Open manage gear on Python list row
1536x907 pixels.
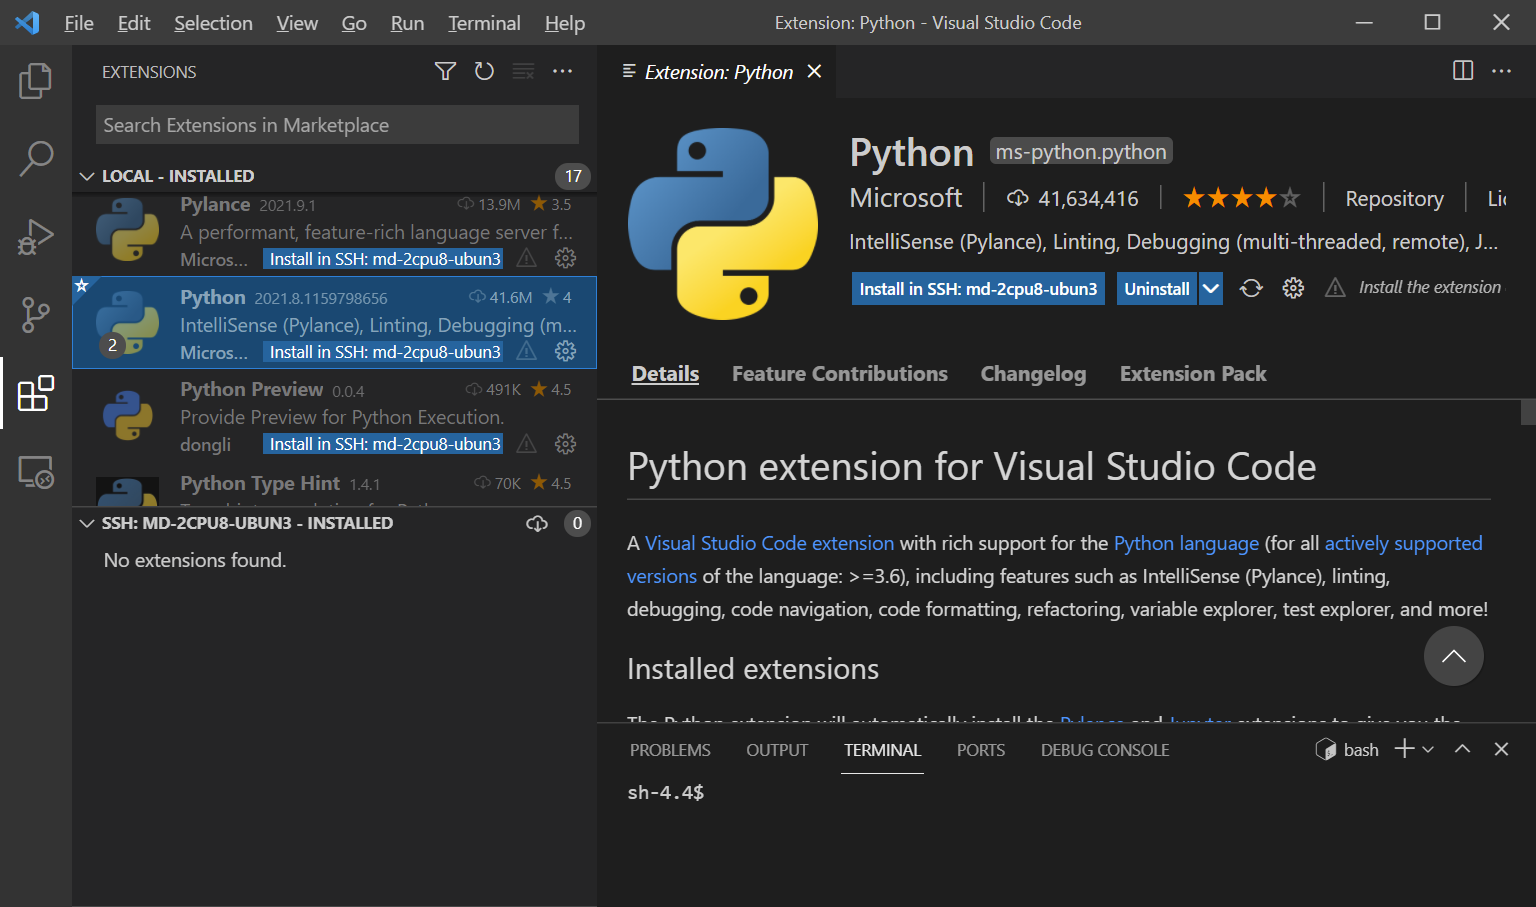(565, 351)
